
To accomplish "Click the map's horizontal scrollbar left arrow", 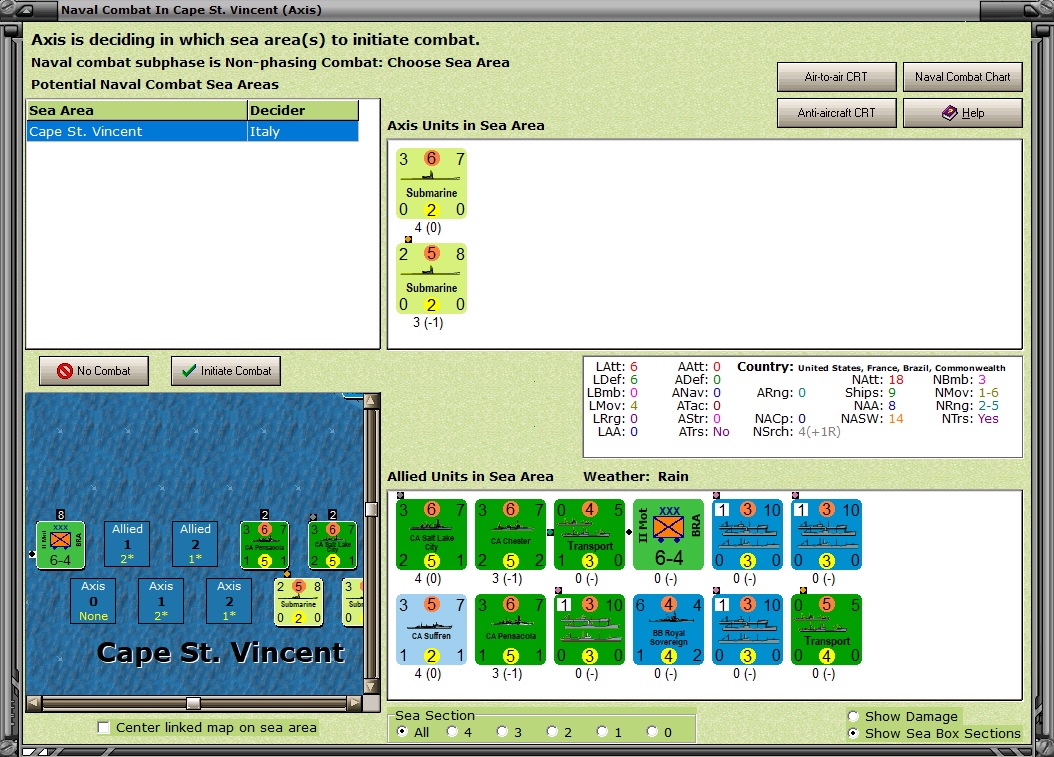I will pyautogui.click(x=34, y=703).
